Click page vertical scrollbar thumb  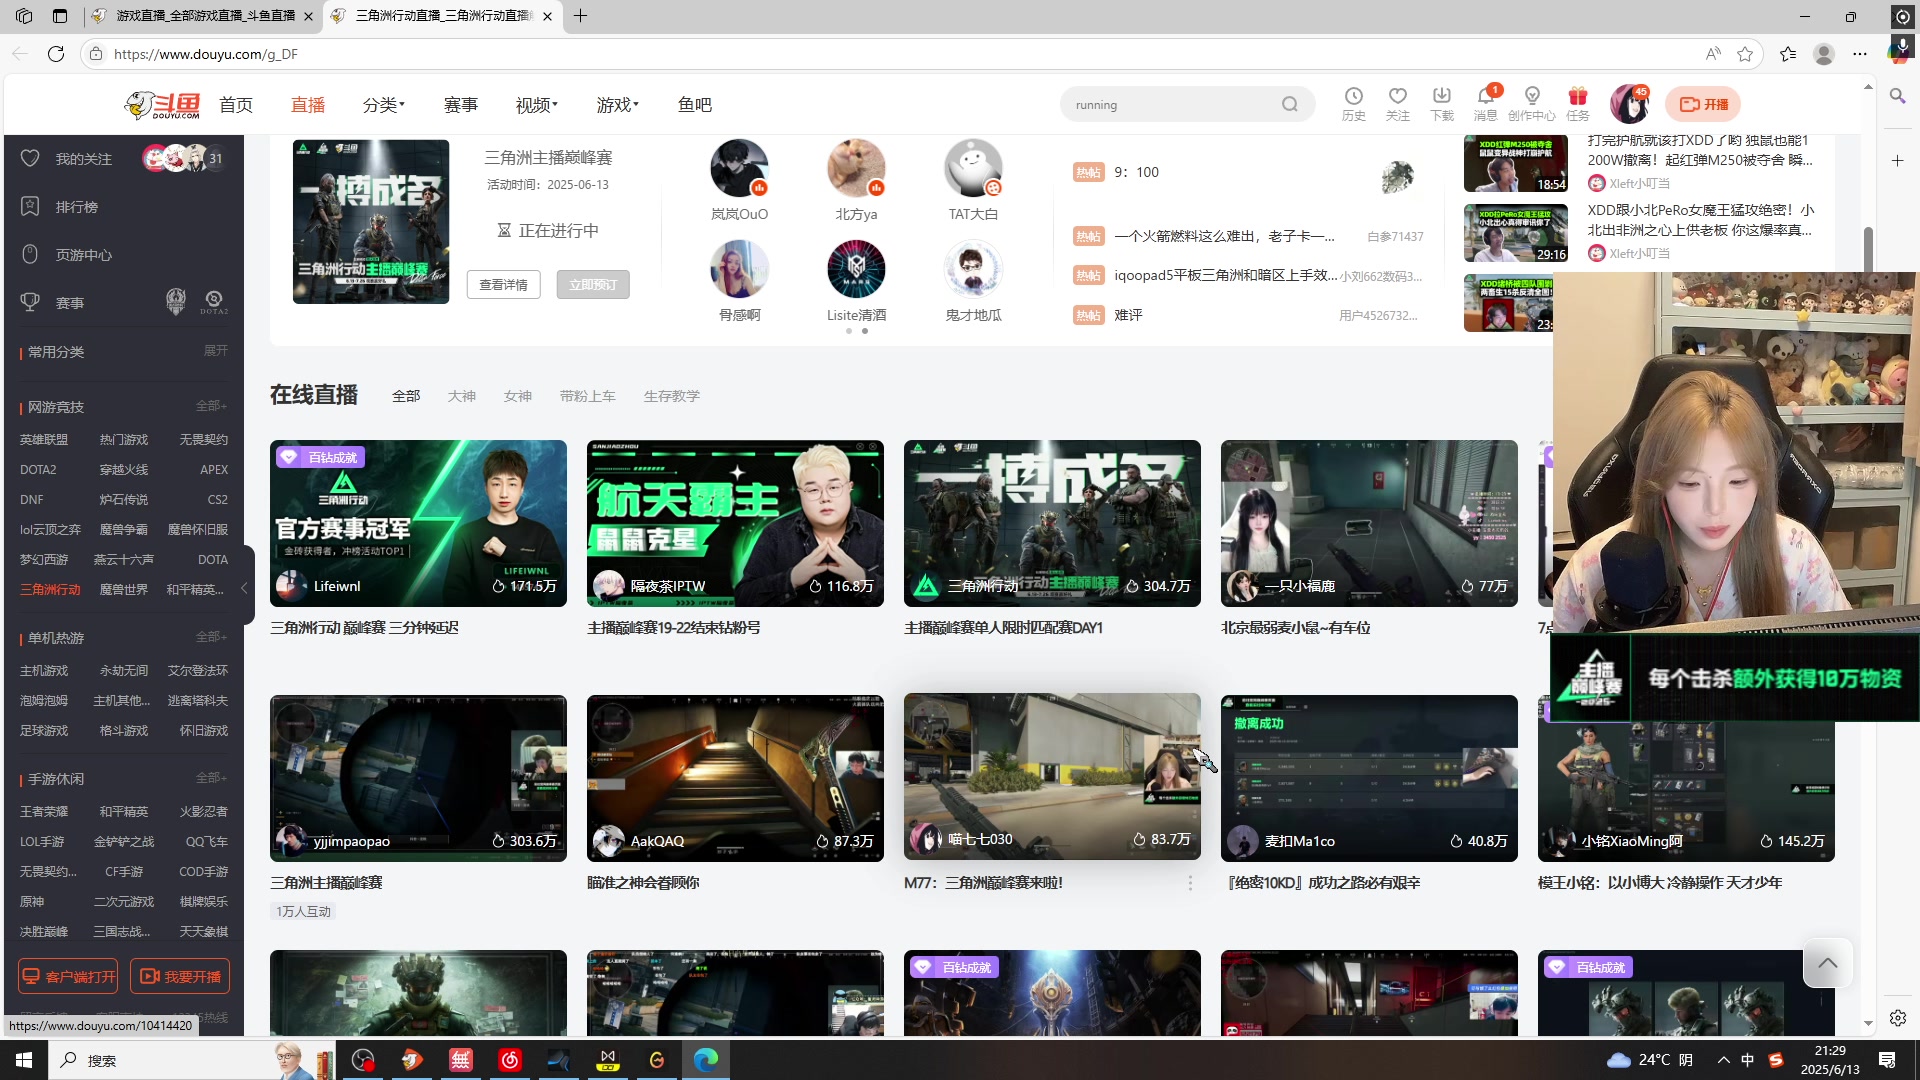click(x=1867, y=250)
